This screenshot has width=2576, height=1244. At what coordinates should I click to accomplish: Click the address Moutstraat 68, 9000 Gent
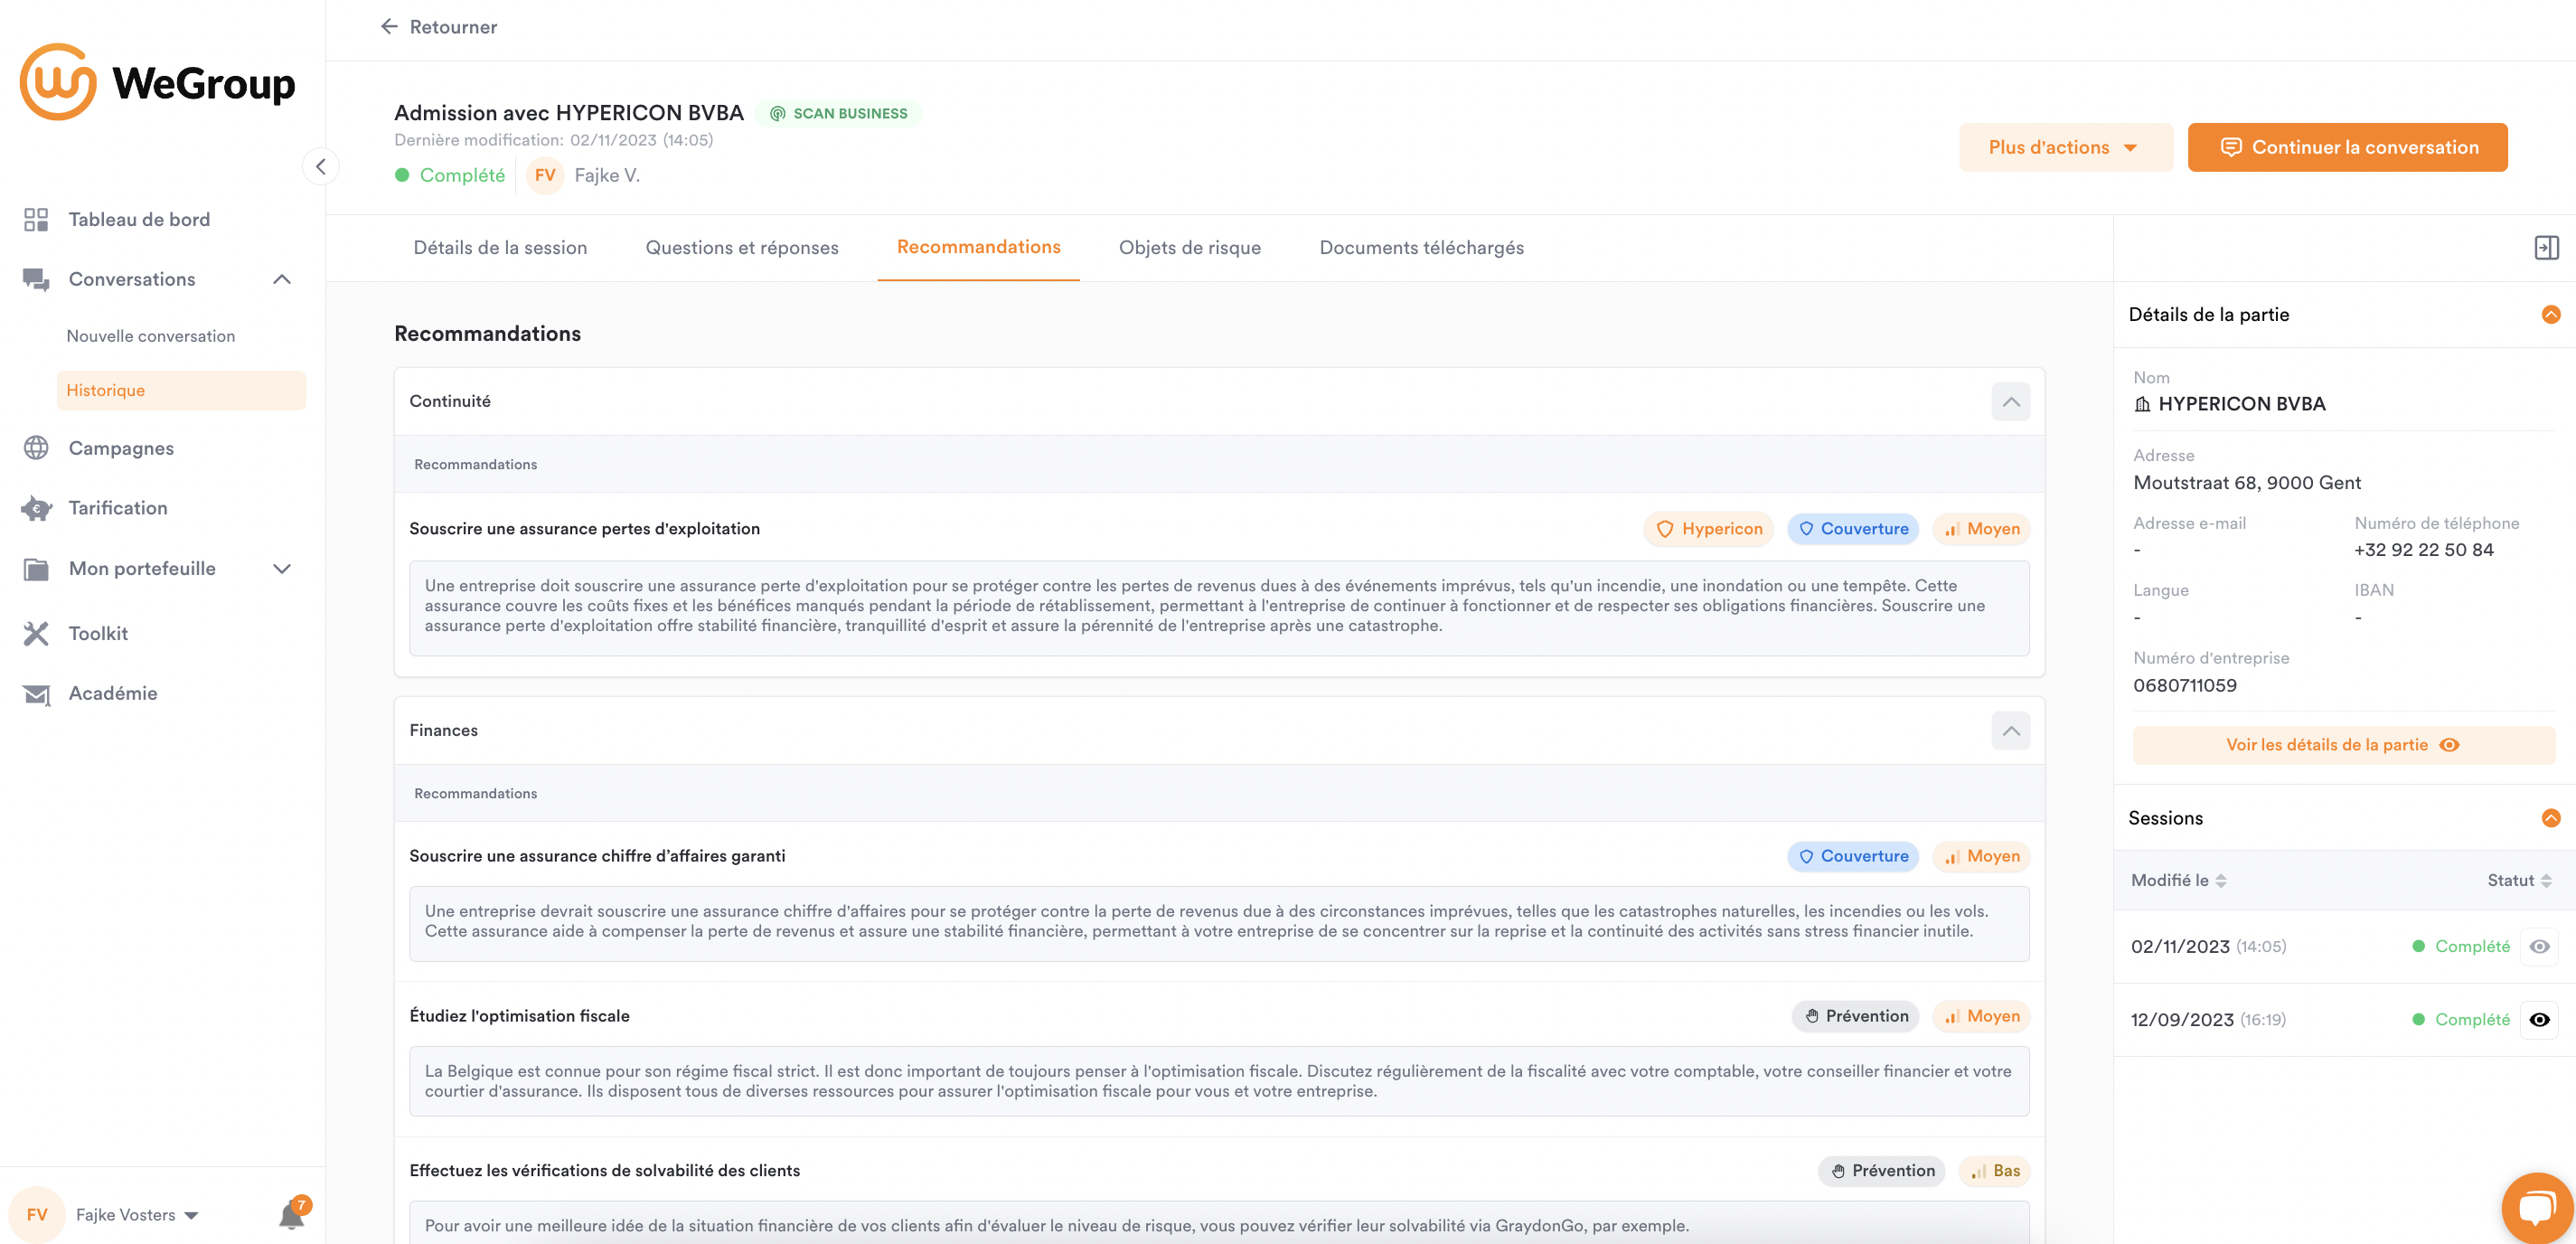(x=2246, y=482)
